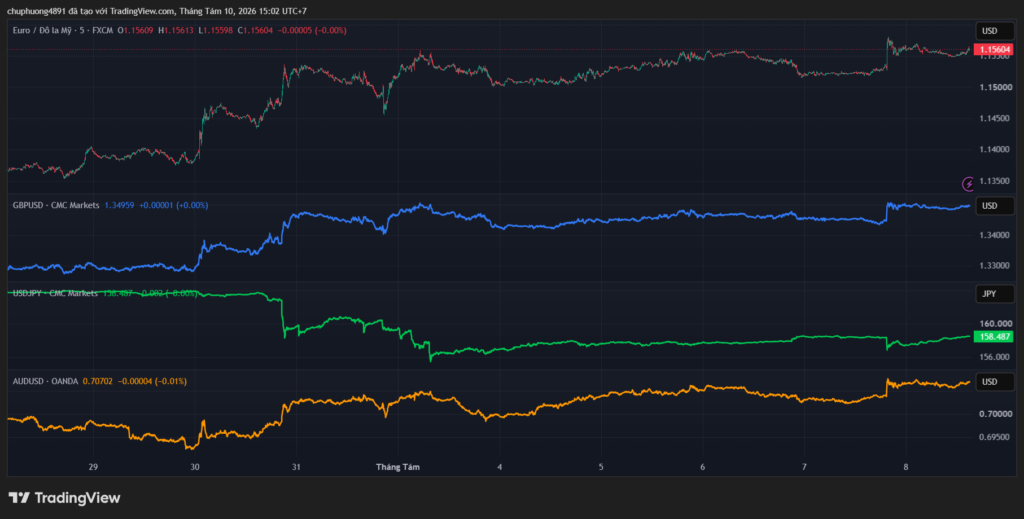This screenshot has width=1024, height=519.
Task: Open USD currency selector in GBPUSD pane
Action: [x=995, y=206]
